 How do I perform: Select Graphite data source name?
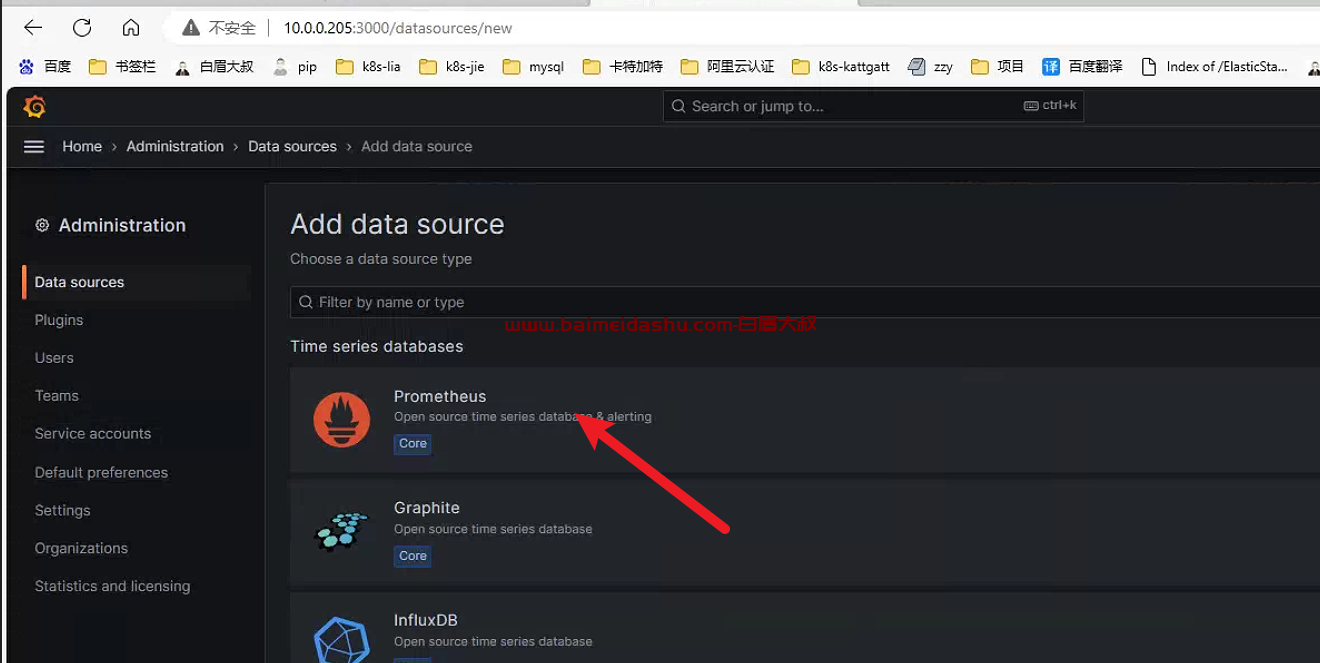pos(427,508)
